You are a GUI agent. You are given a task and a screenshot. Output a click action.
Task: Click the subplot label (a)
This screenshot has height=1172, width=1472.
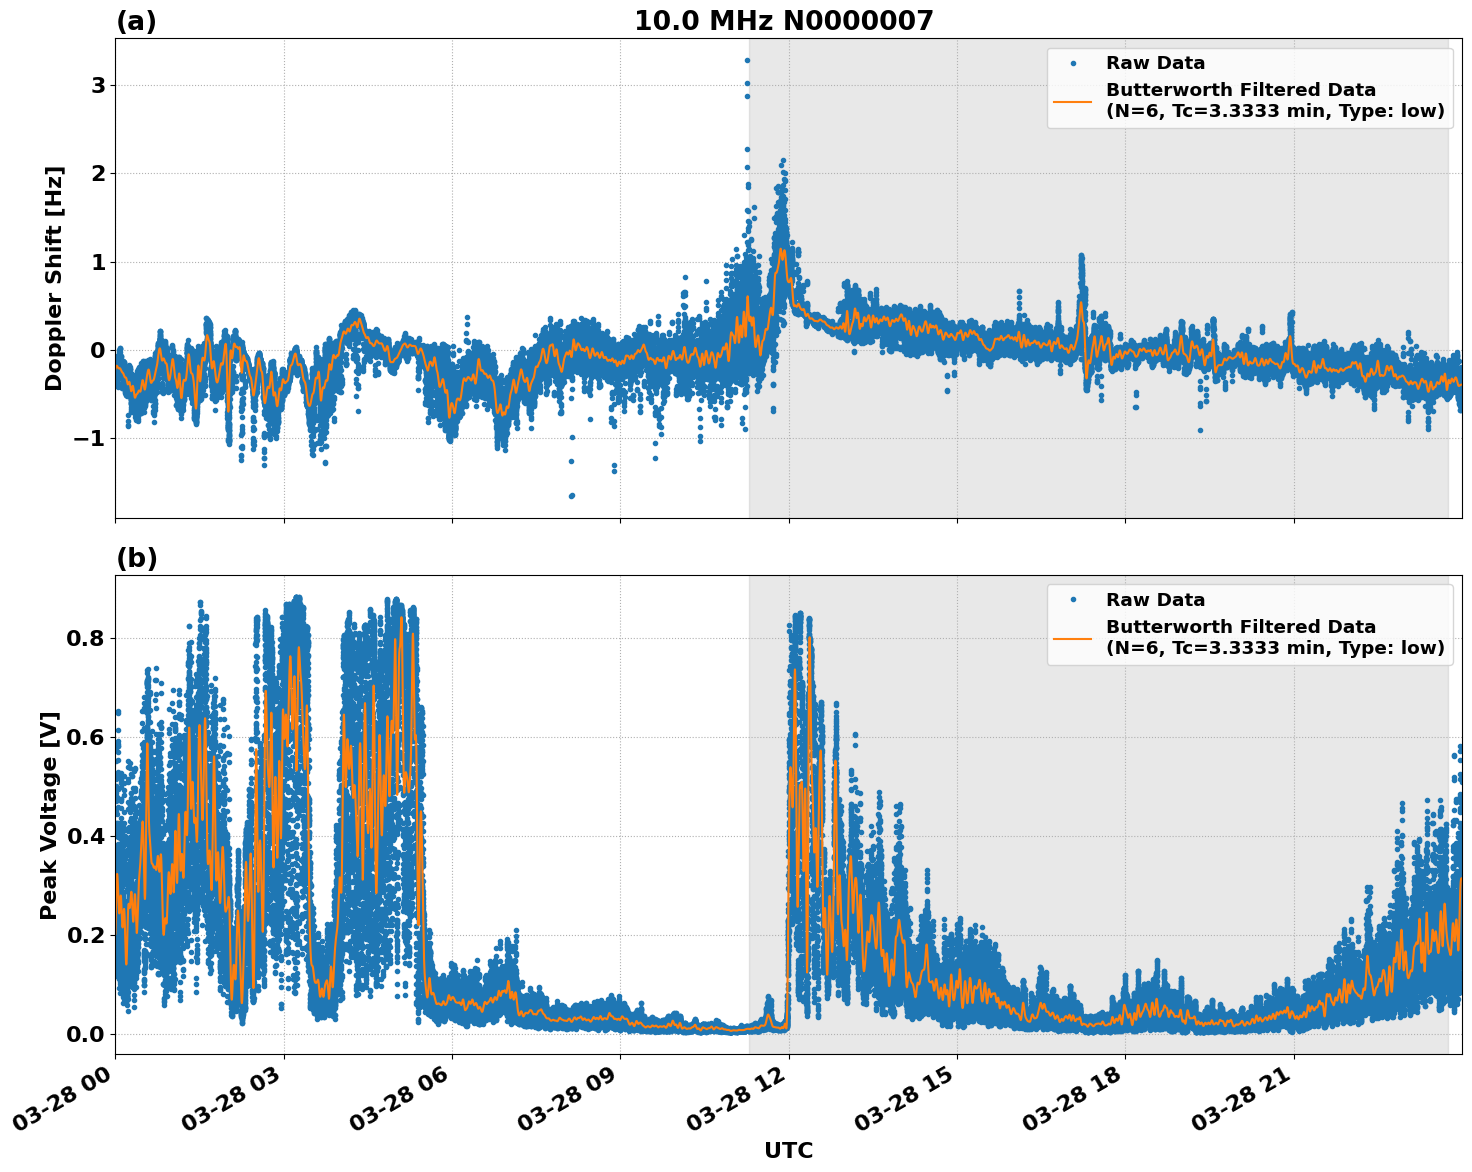click(x=137, y=18)
